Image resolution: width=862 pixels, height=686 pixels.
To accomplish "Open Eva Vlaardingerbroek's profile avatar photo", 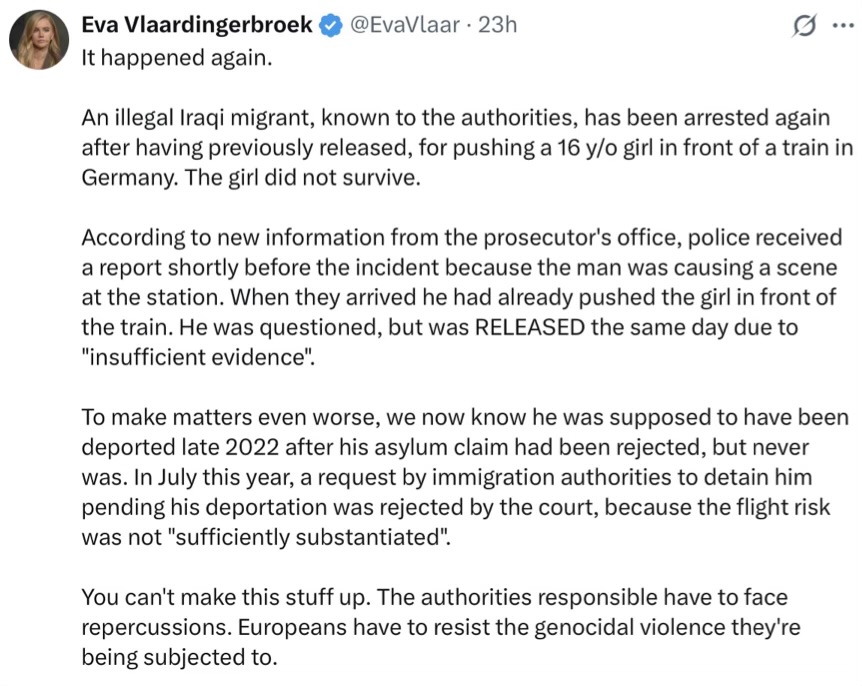I will [x=39, y=40].
